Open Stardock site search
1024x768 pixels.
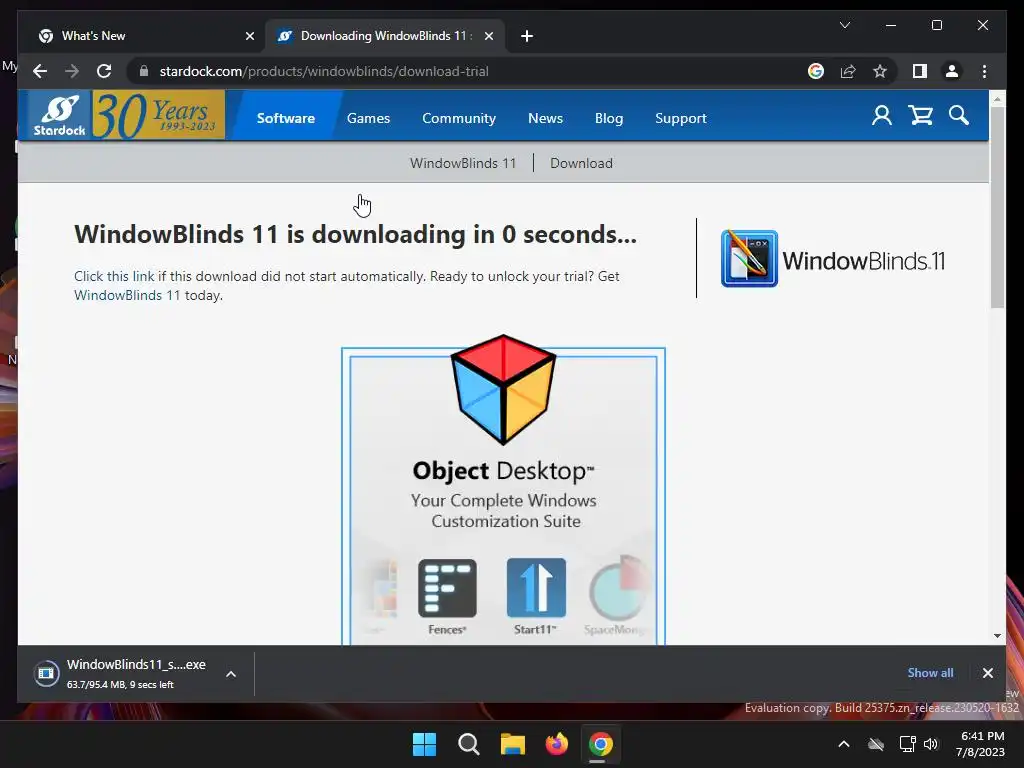(x=959, y=116)
